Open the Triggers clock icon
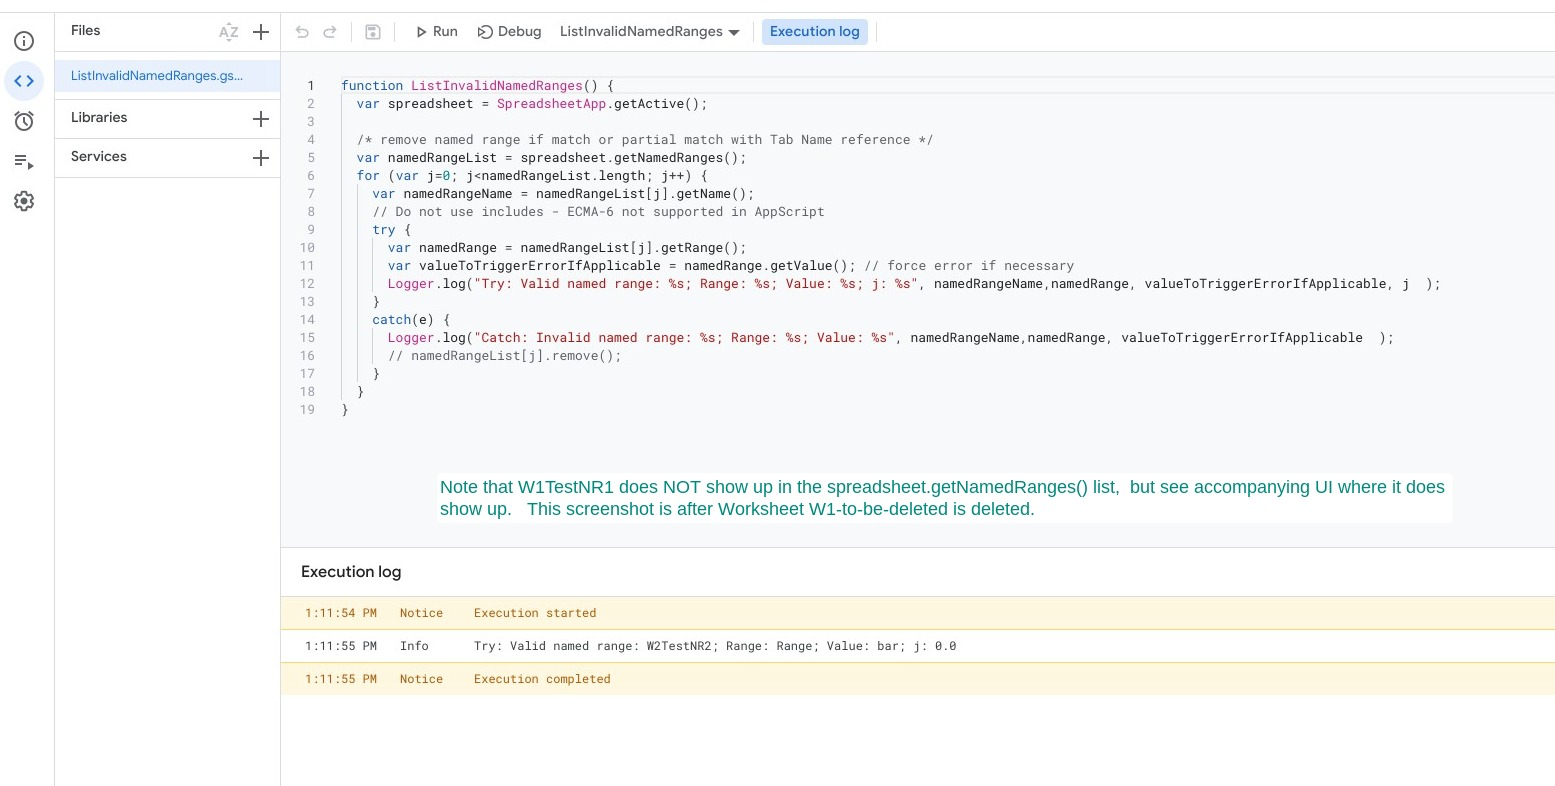This screenshot has height=786, width=1555. point(24,121)
